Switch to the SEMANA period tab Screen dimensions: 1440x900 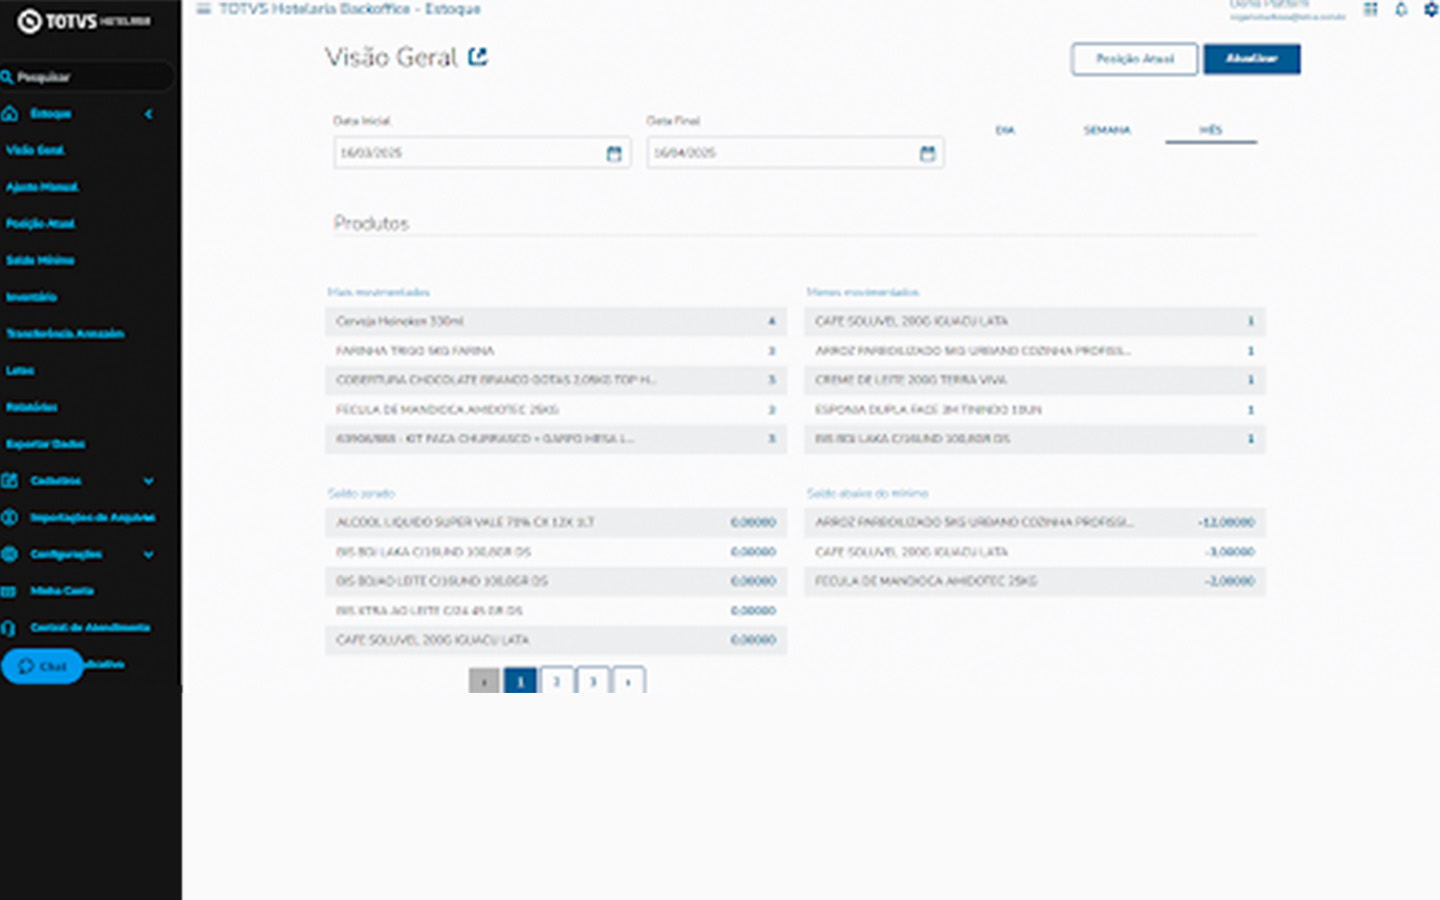point(1106,130)
